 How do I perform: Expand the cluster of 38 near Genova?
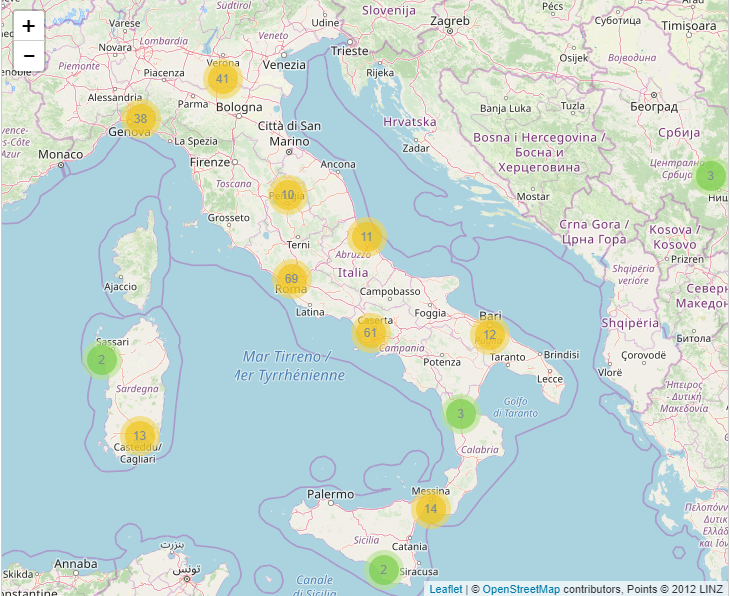point(141,118)
